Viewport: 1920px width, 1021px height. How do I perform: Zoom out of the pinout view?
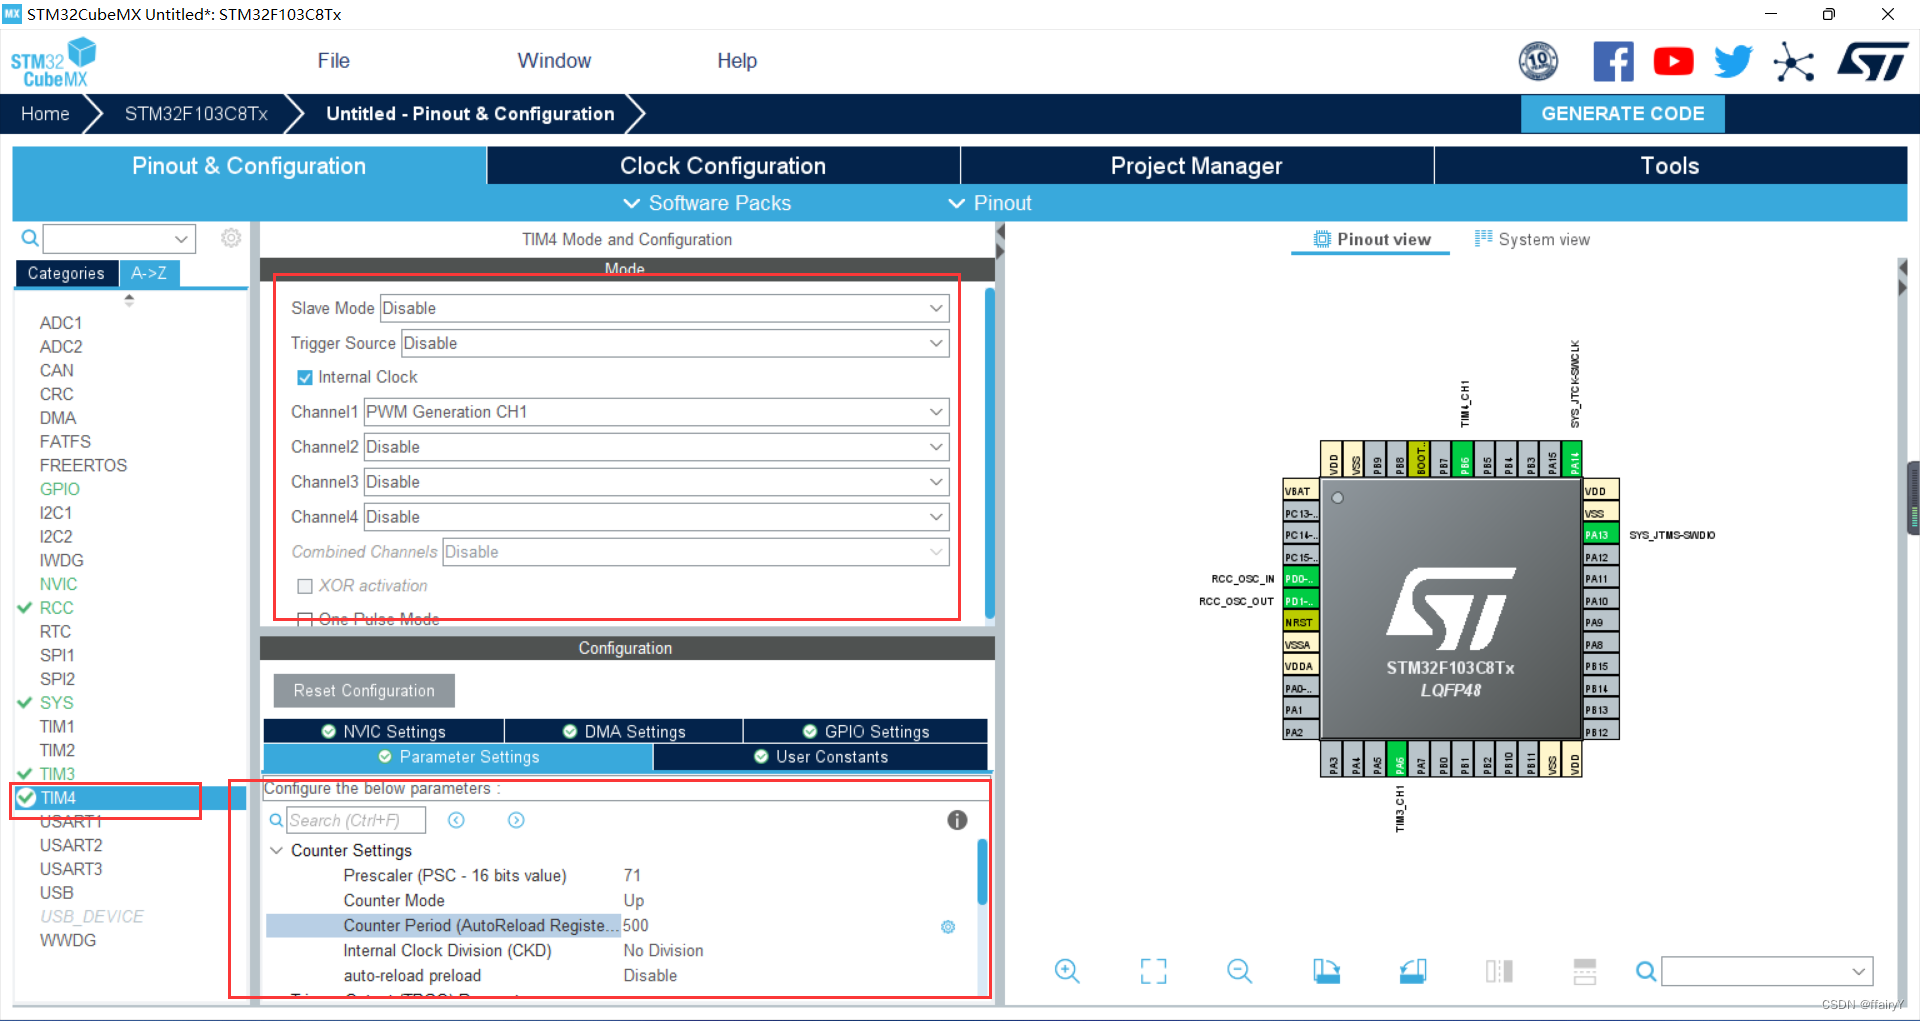1239,970
